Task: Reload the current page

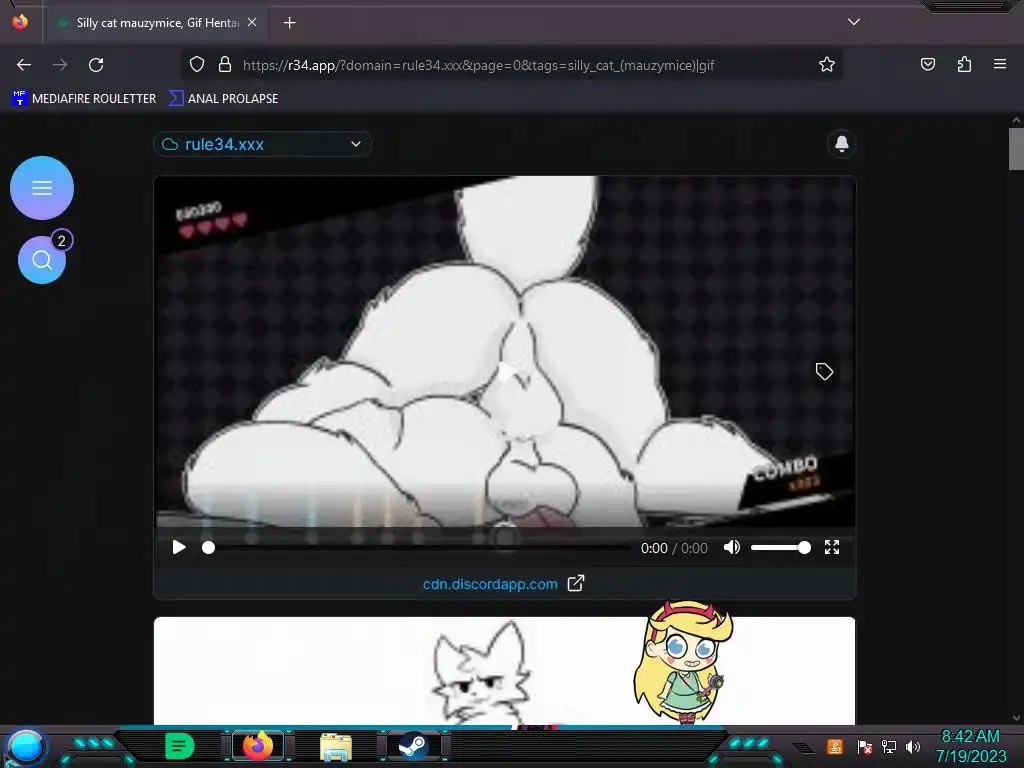Action: [x=96, y=65]
